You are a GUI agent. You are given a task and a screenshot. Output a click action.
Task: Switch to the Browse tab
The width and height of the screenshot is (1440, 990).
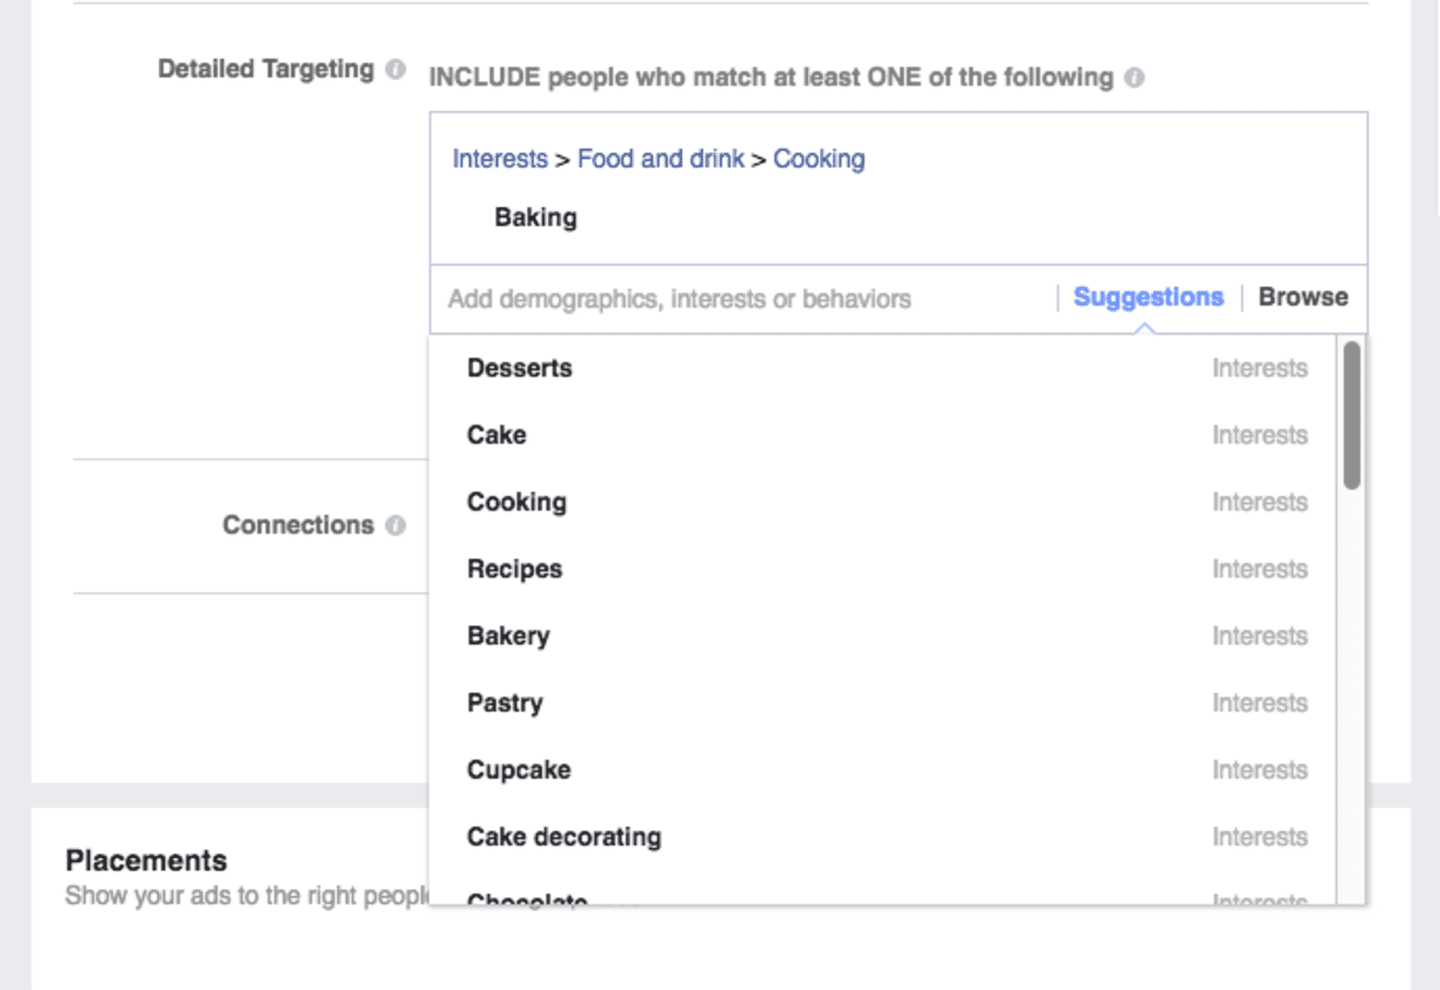click(1303, 297)
